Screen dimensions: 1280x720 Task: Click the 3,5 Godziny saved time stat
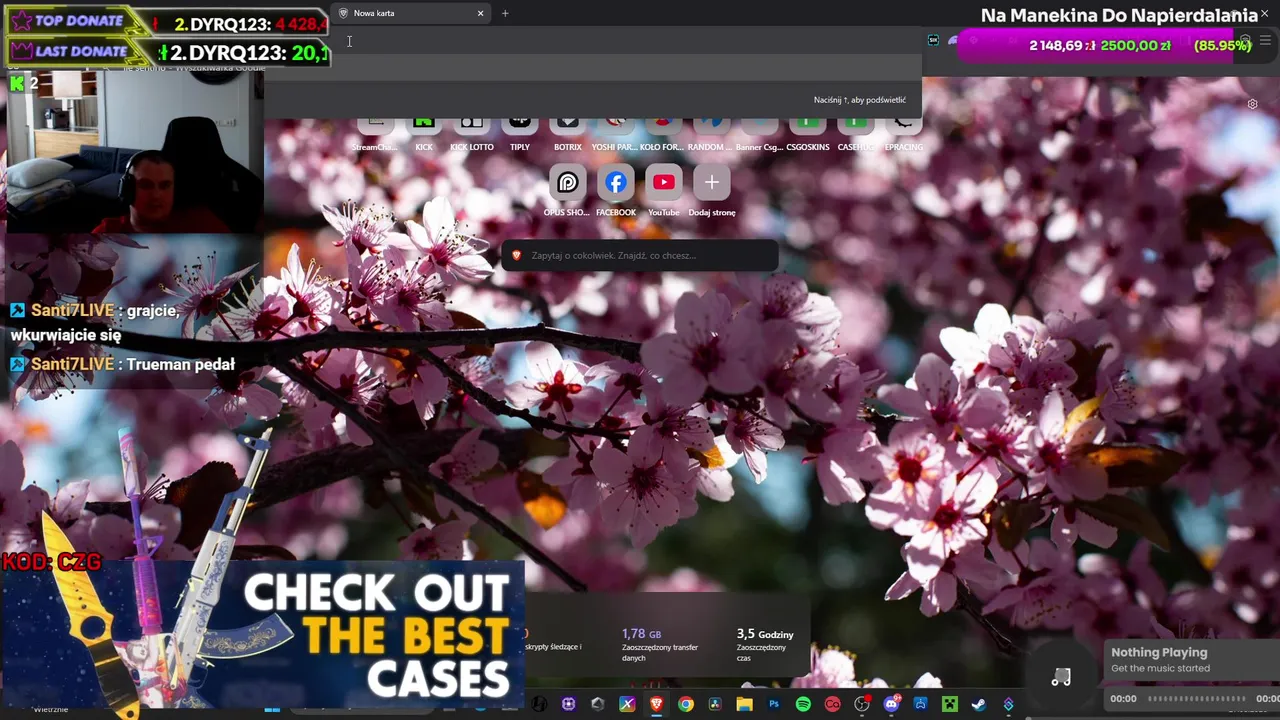pyautogui.click(x=764, y=645)
